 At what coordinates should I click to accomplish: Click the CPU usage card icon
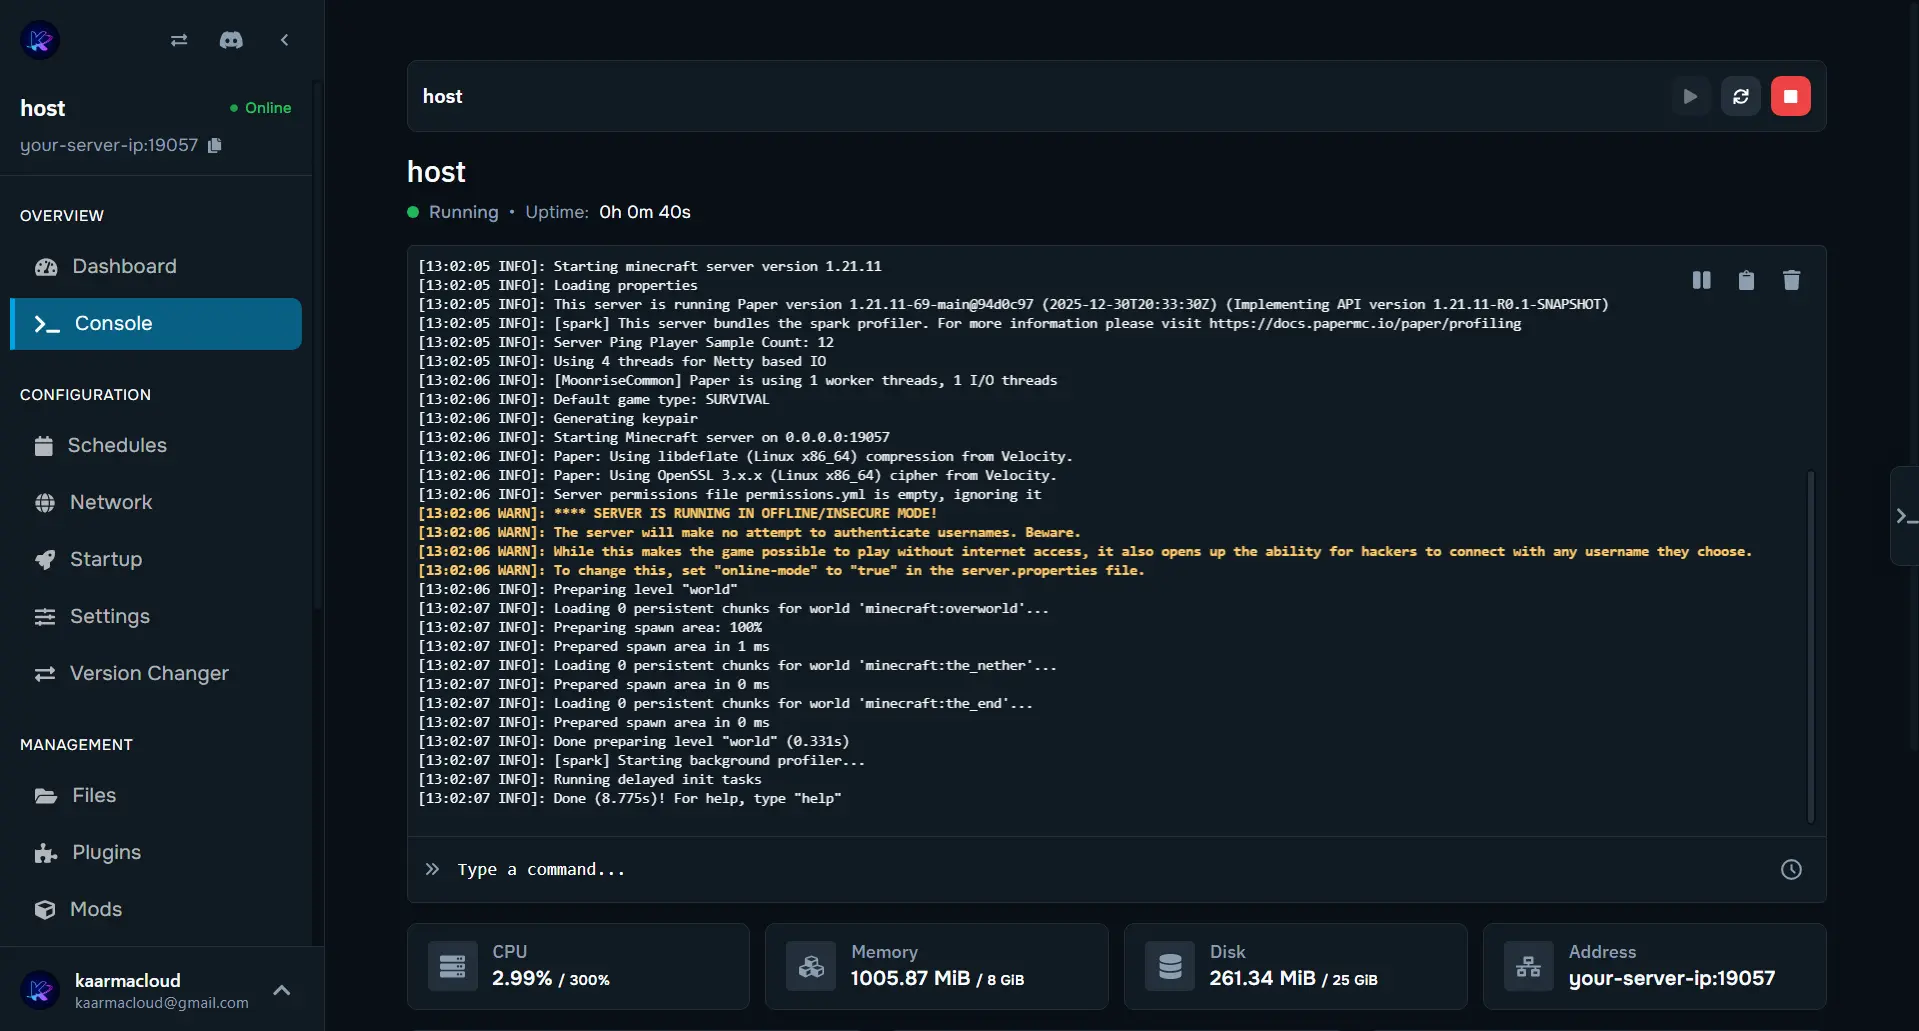452,966
